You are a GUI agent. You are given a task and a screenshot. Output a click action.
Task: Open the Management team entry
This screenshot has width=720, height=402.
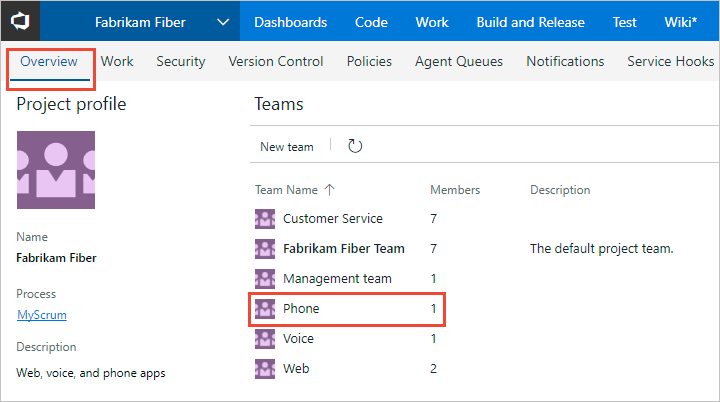[x=337, y=278]
